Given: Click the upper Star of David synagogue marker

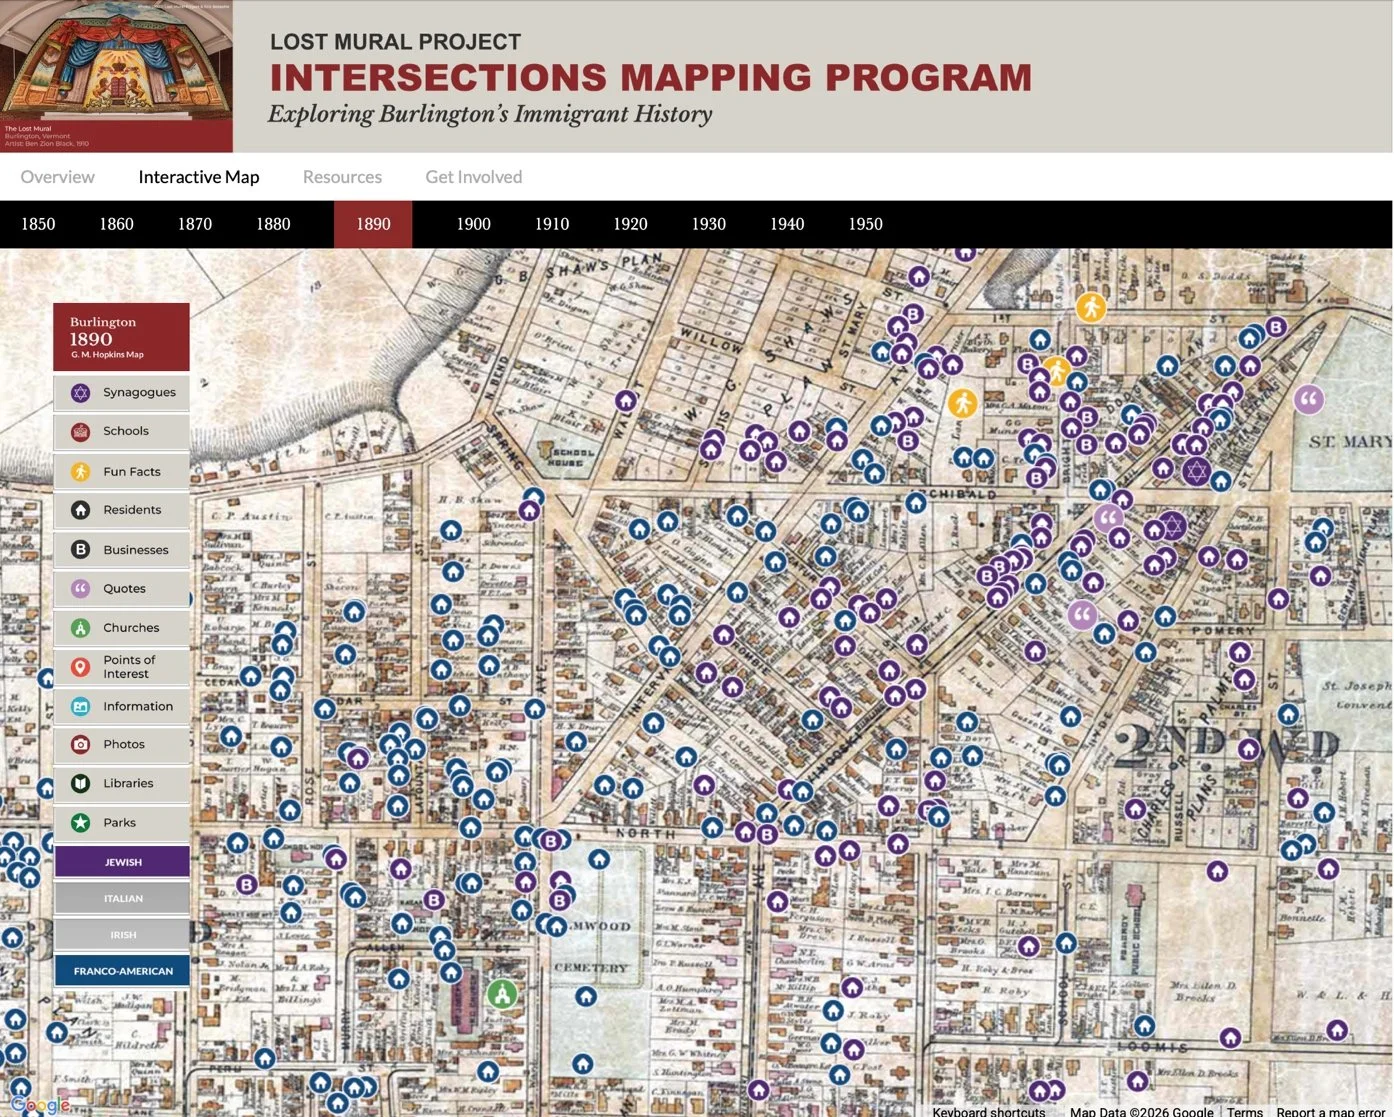Looking at the screenshot, I should [x=1196, y=472].
